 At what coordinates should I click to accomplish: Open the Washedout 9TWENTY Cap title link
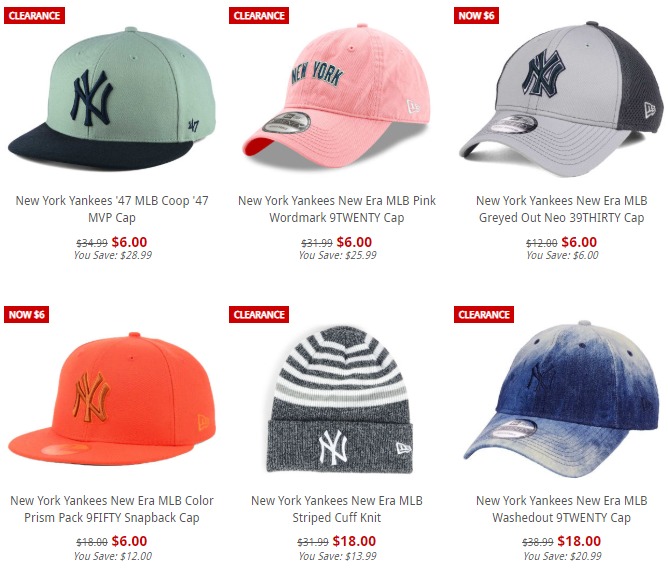[561, 509]
